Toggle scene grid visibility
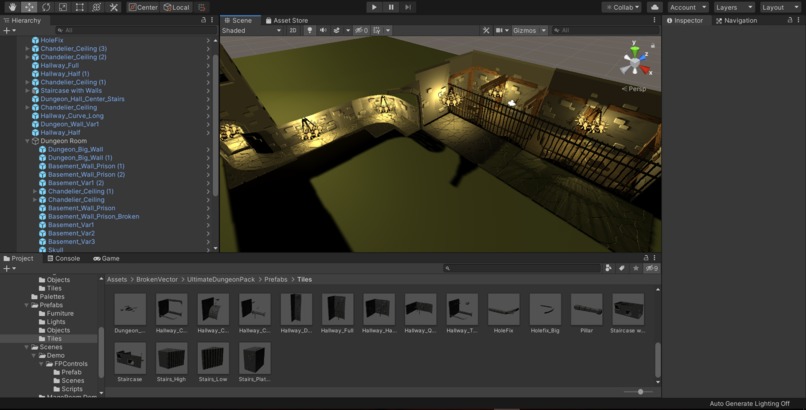This screenshot has width=806, height=410. [x=377, y=30]
